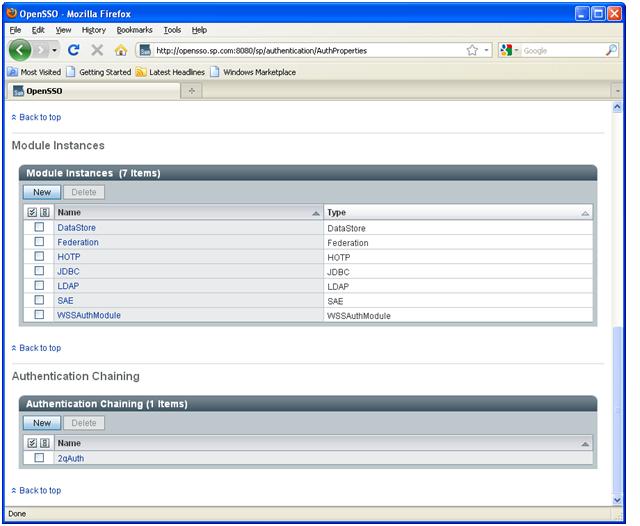Open the View menu

pyautogui.click(x=63, y=30)
